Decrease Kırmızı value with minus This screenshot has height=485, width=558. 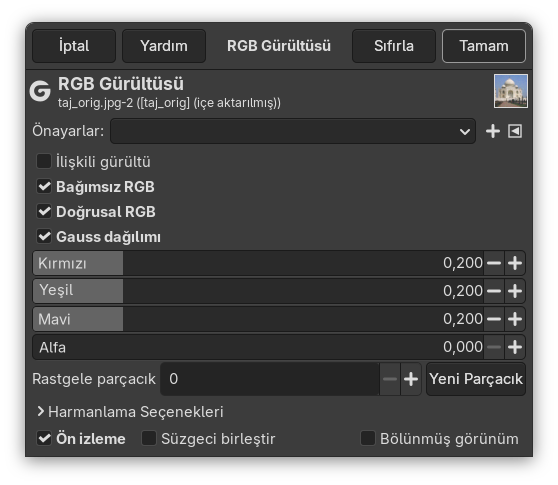click(494, 263)
